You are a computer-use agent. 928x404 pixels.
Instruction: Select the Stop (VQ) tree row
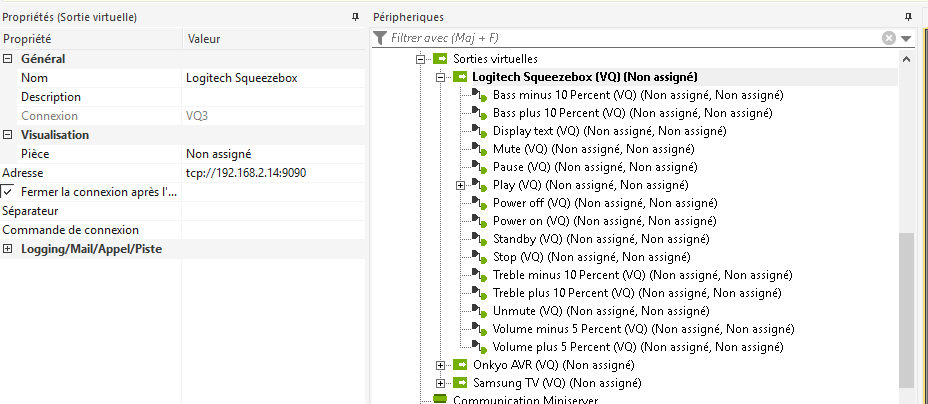tap(591, 257)
